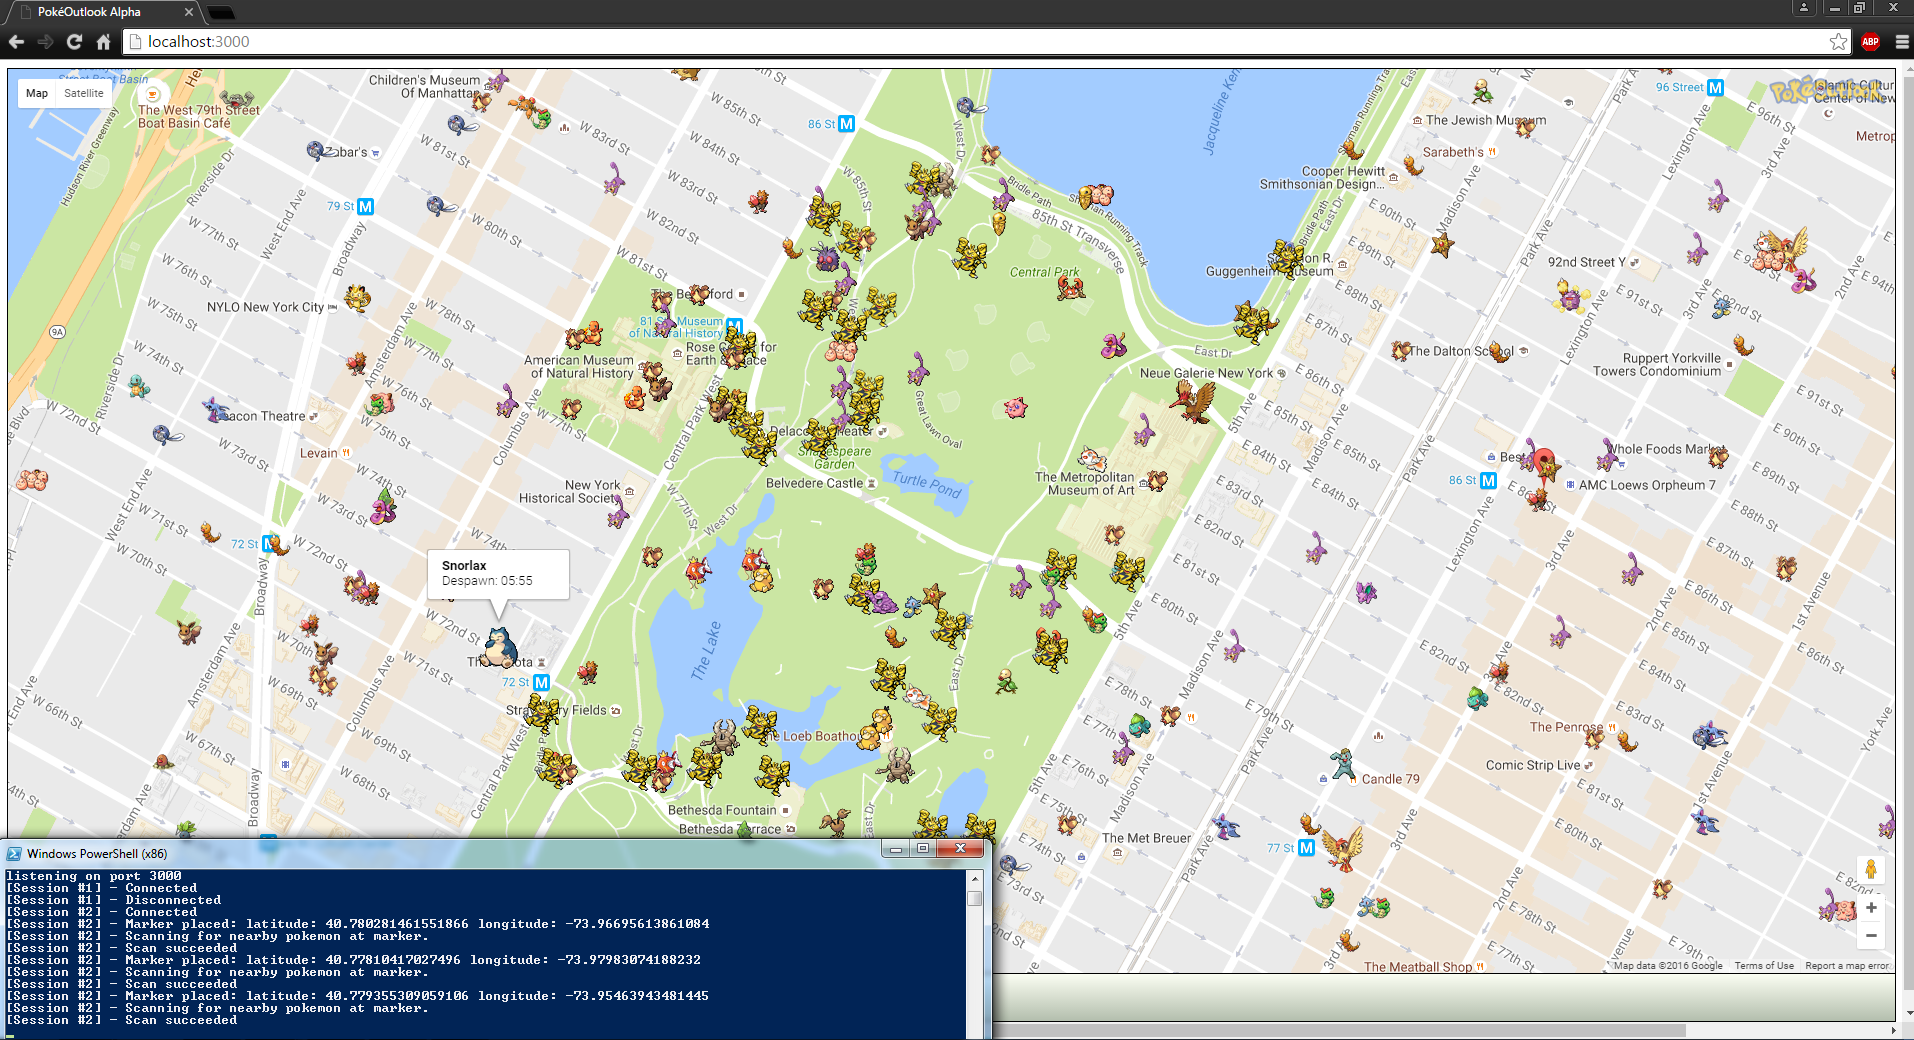Image resolution: width=1914 pixels, height=1040 pixels.
Task: Click the 'American Museum of Natural History' label
Action: 579,367
